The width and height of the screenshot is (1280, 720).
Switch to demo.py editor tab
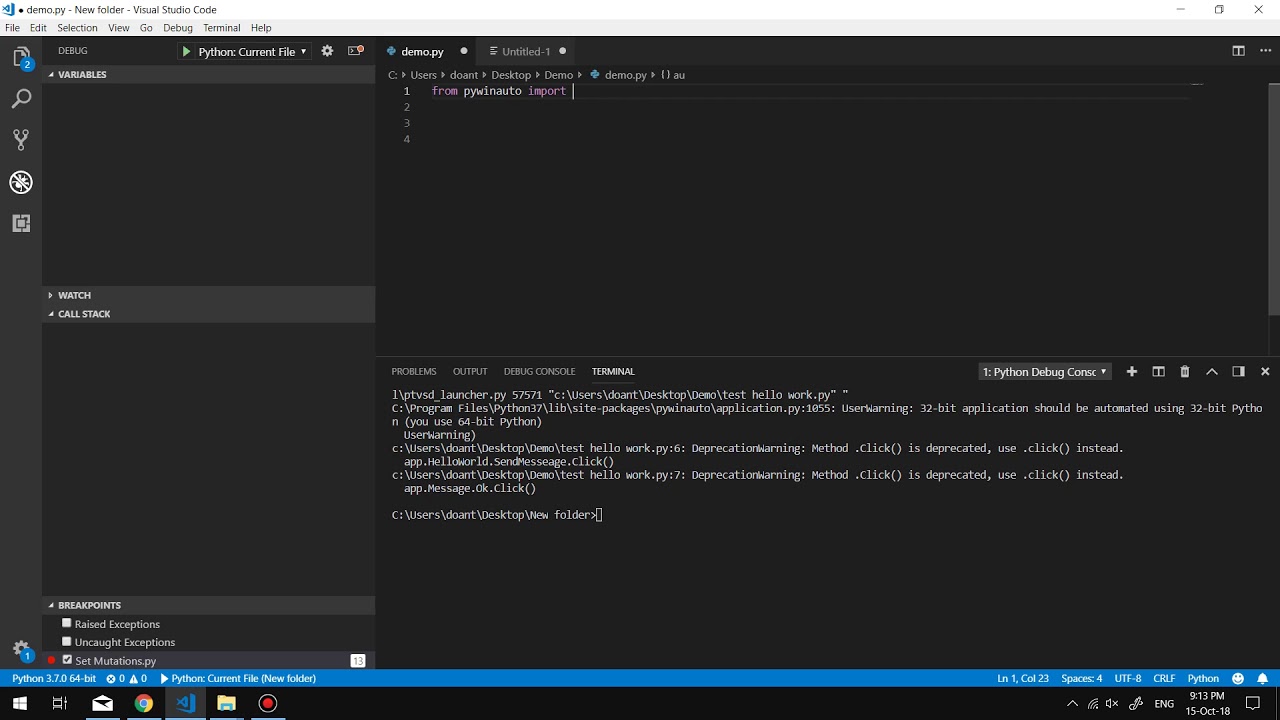pos(427,51)
